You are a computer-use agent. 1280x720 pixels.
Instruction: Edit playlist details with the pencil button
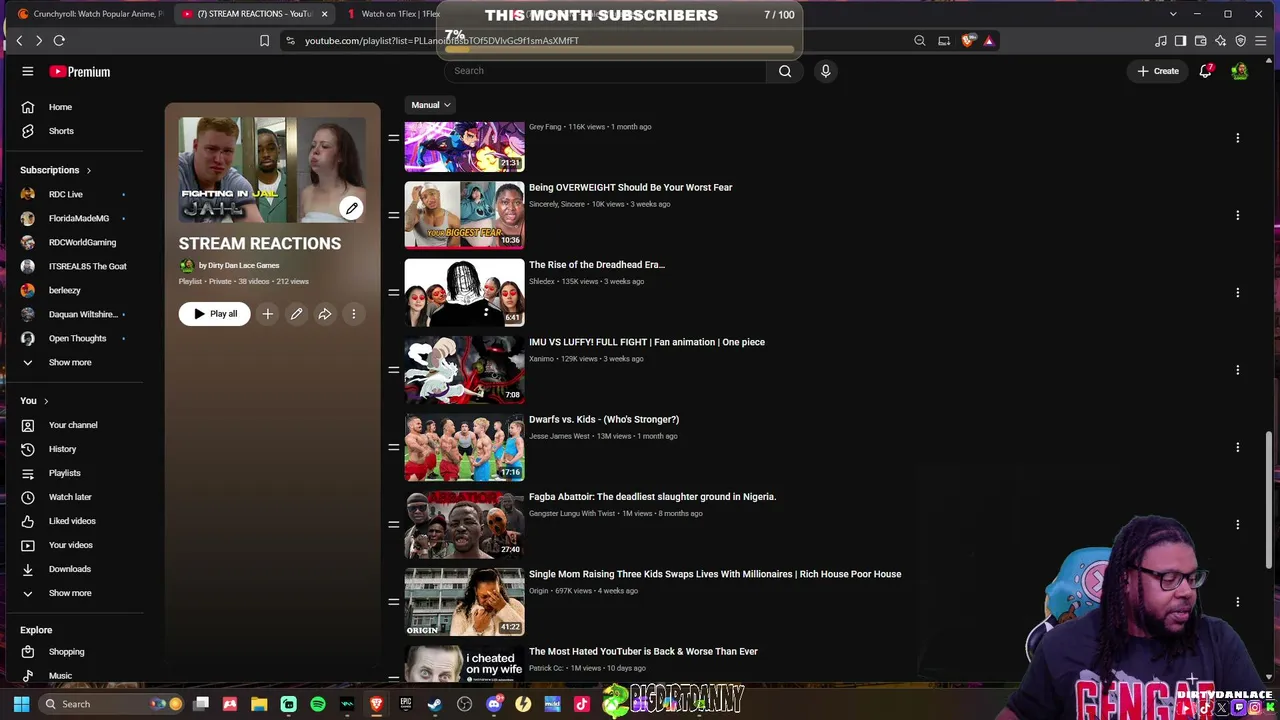click(x=296, y=314)
